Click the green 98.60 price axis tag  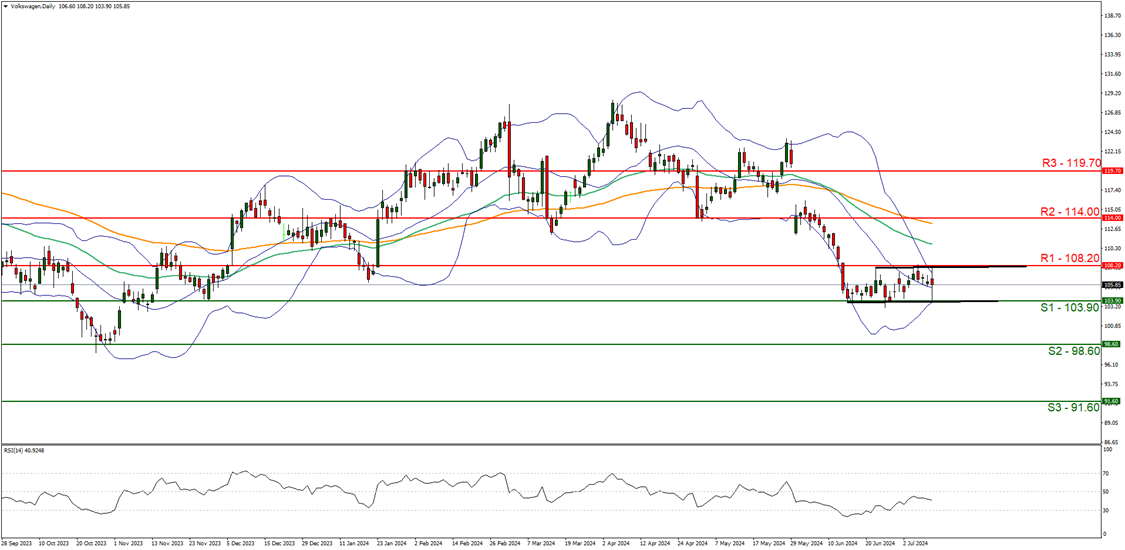click(1110, 344)
